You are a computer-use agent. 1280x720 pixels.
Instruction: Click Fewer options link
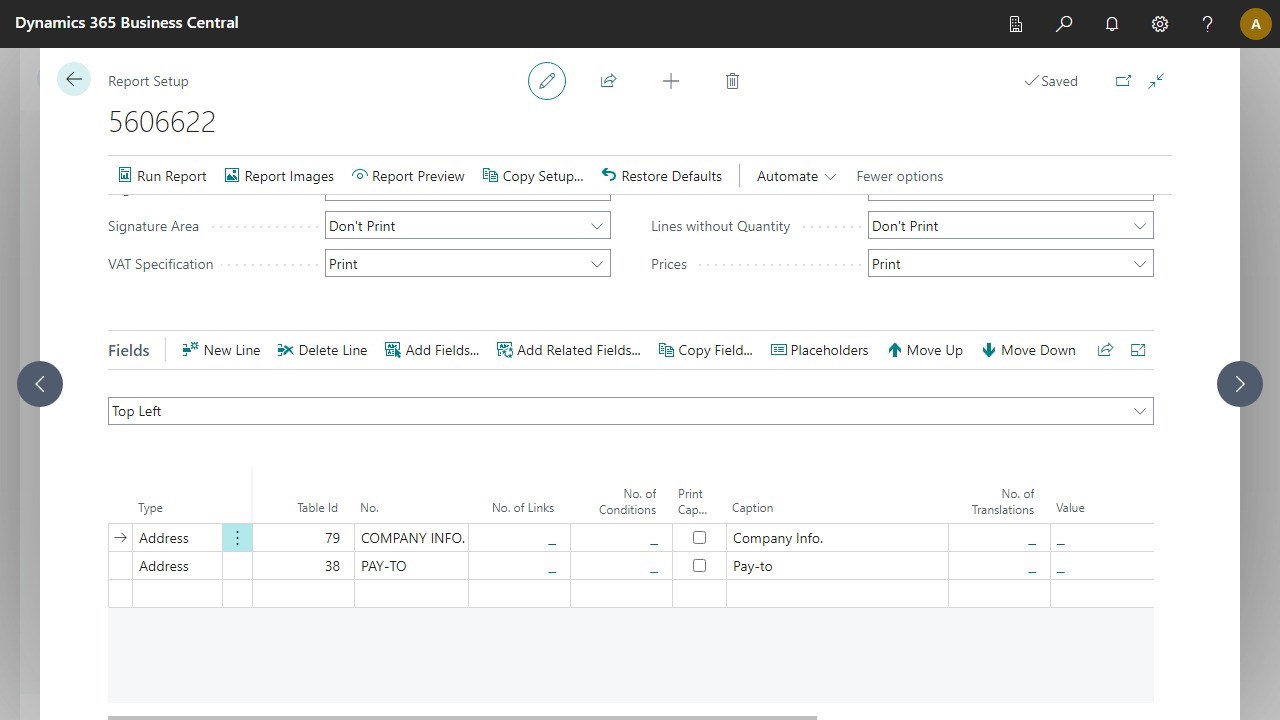[899, 176]
